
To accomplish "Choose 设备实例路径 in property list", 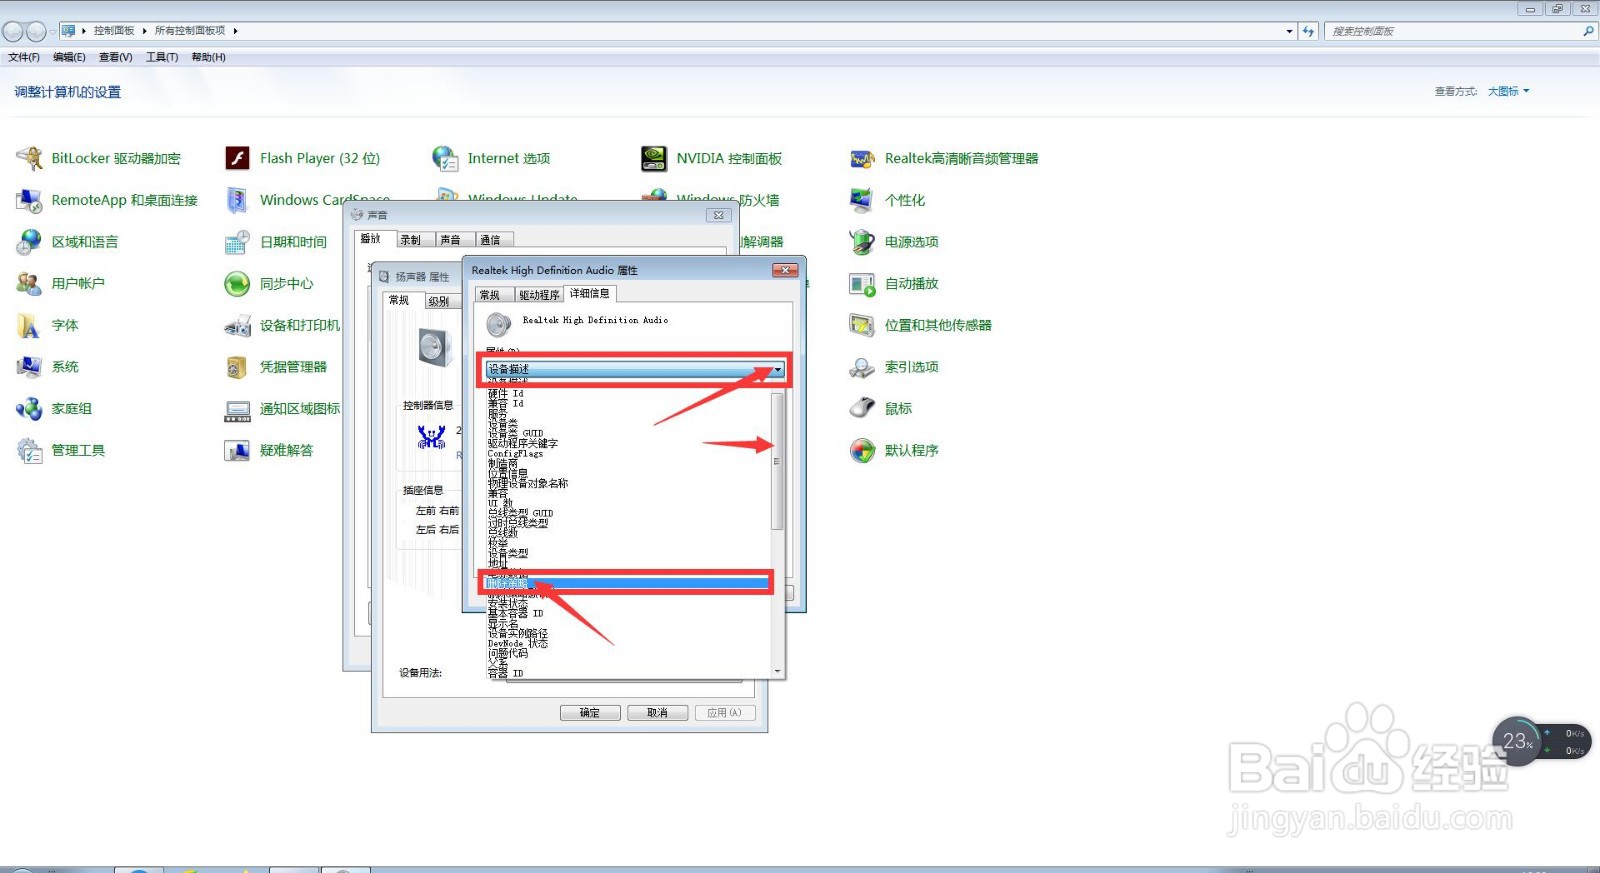I will (x=518, y=633).
